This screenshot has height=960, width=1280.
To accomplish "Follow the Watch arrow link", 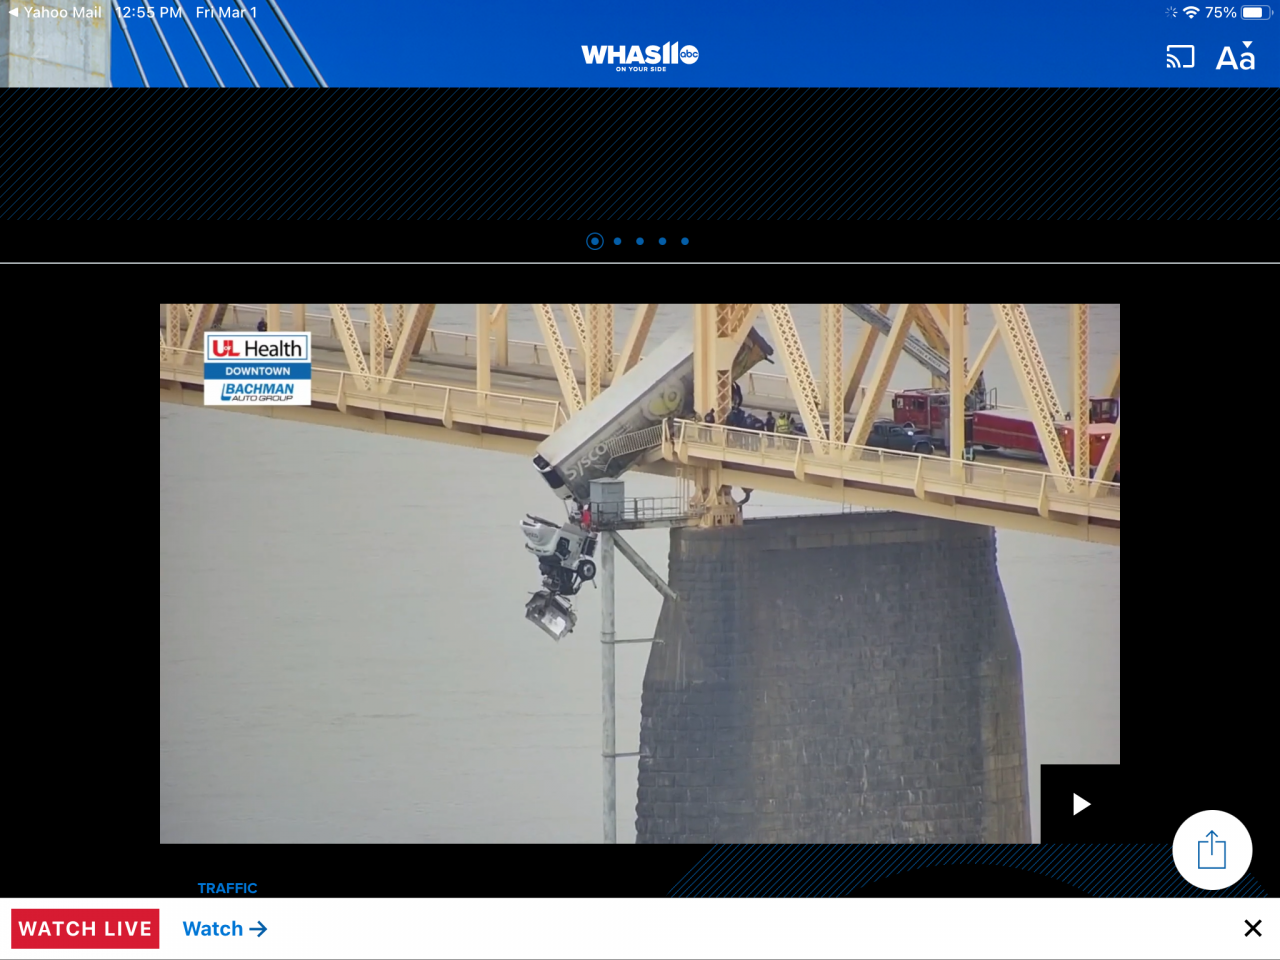I will 225,929.
